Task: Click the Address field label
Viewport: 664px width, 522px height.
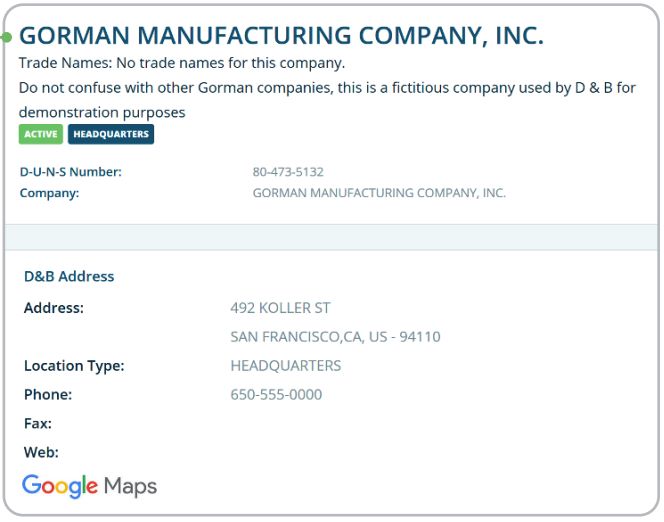Action: point(54,308)
